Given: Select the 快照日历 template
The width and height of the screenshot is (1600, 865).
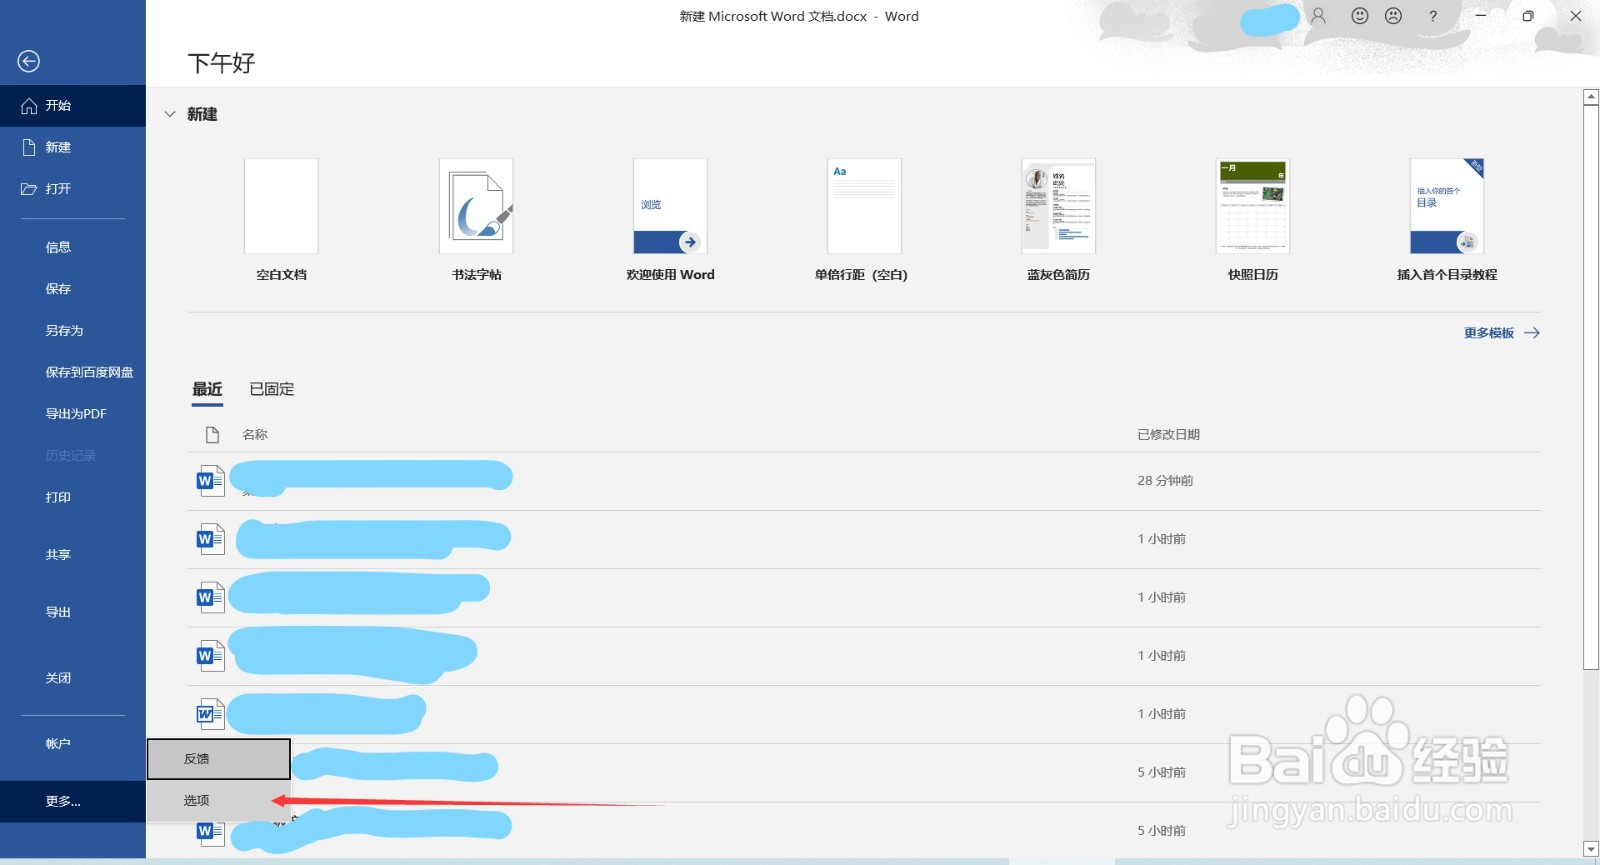Looking at the screenshot, I should pos(1253,219).
